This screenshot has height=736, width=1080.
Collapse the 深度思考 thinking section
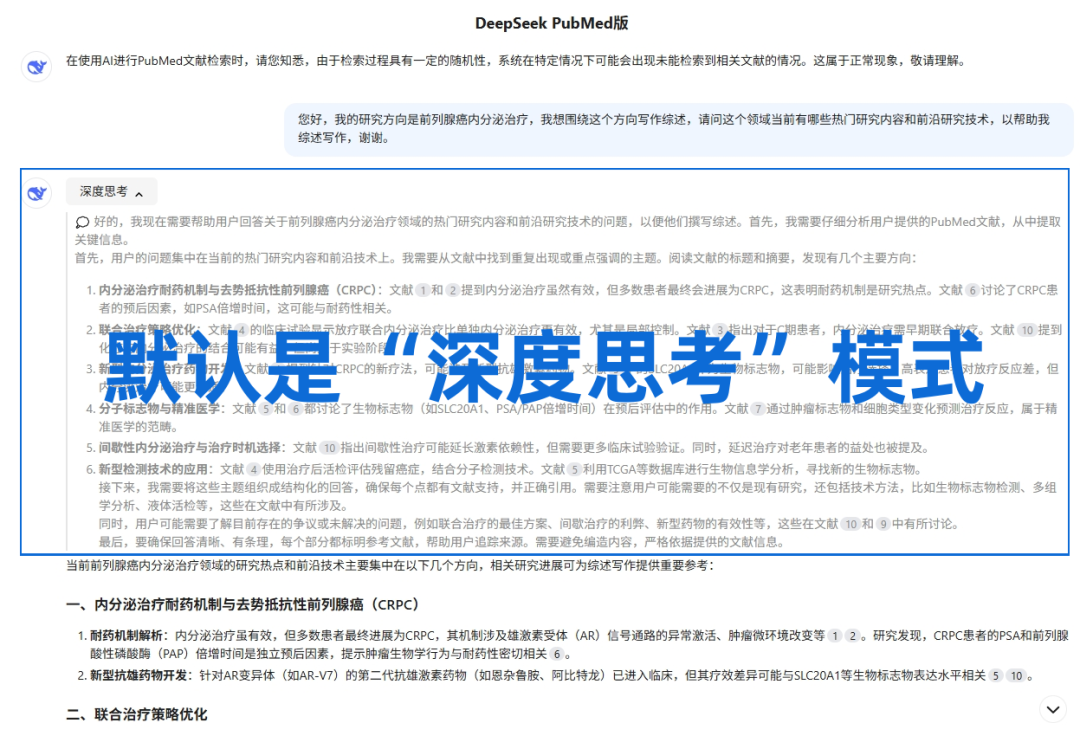[x=112, y=192]
